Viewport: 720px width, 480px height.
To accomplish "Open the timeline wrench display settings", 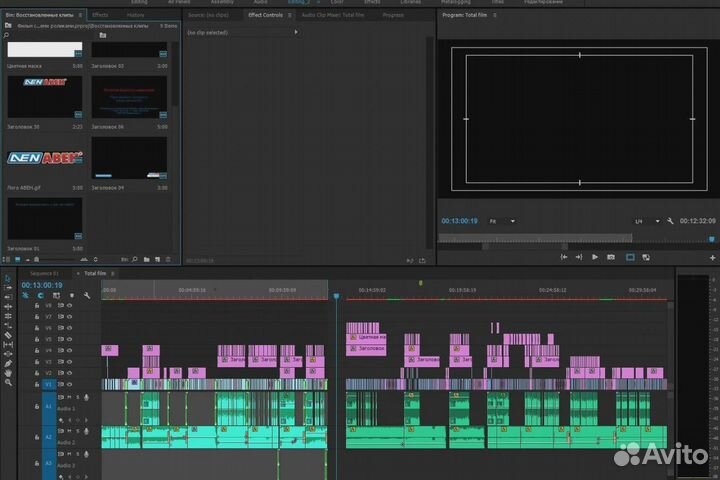I will [88, 296].
